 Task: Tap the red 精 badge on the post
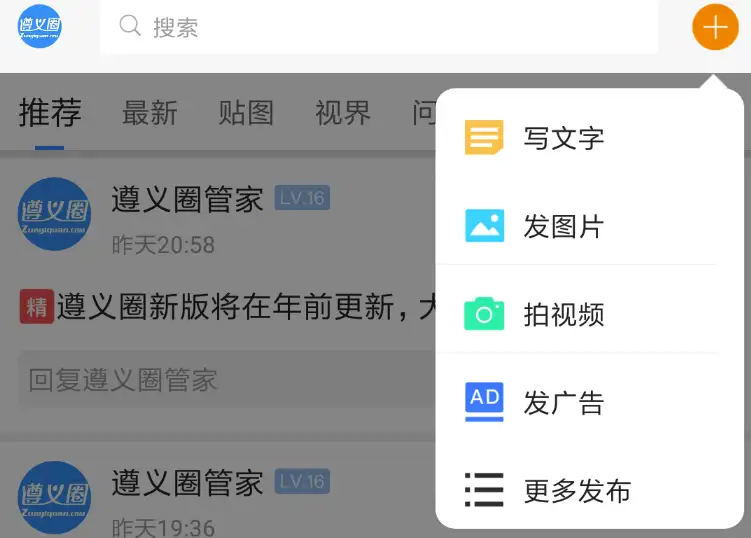[36, 307]
